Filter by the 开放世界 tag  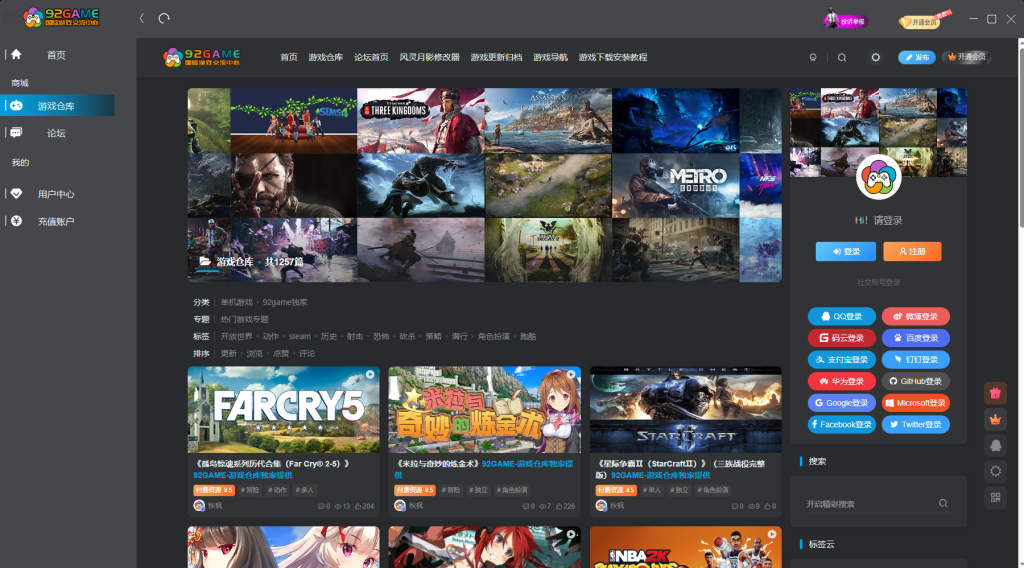pyautogui.click(x=237, y=337)
